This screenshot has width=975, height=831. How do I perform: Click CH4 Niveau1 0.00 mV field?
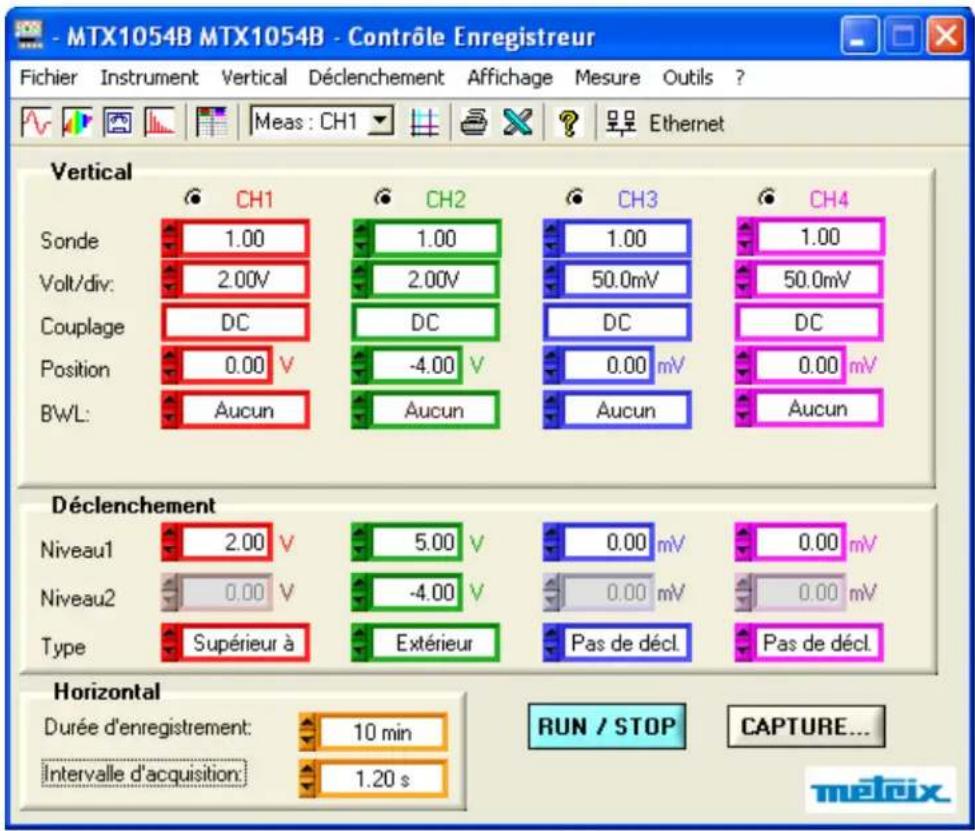(x=800, y=543)
